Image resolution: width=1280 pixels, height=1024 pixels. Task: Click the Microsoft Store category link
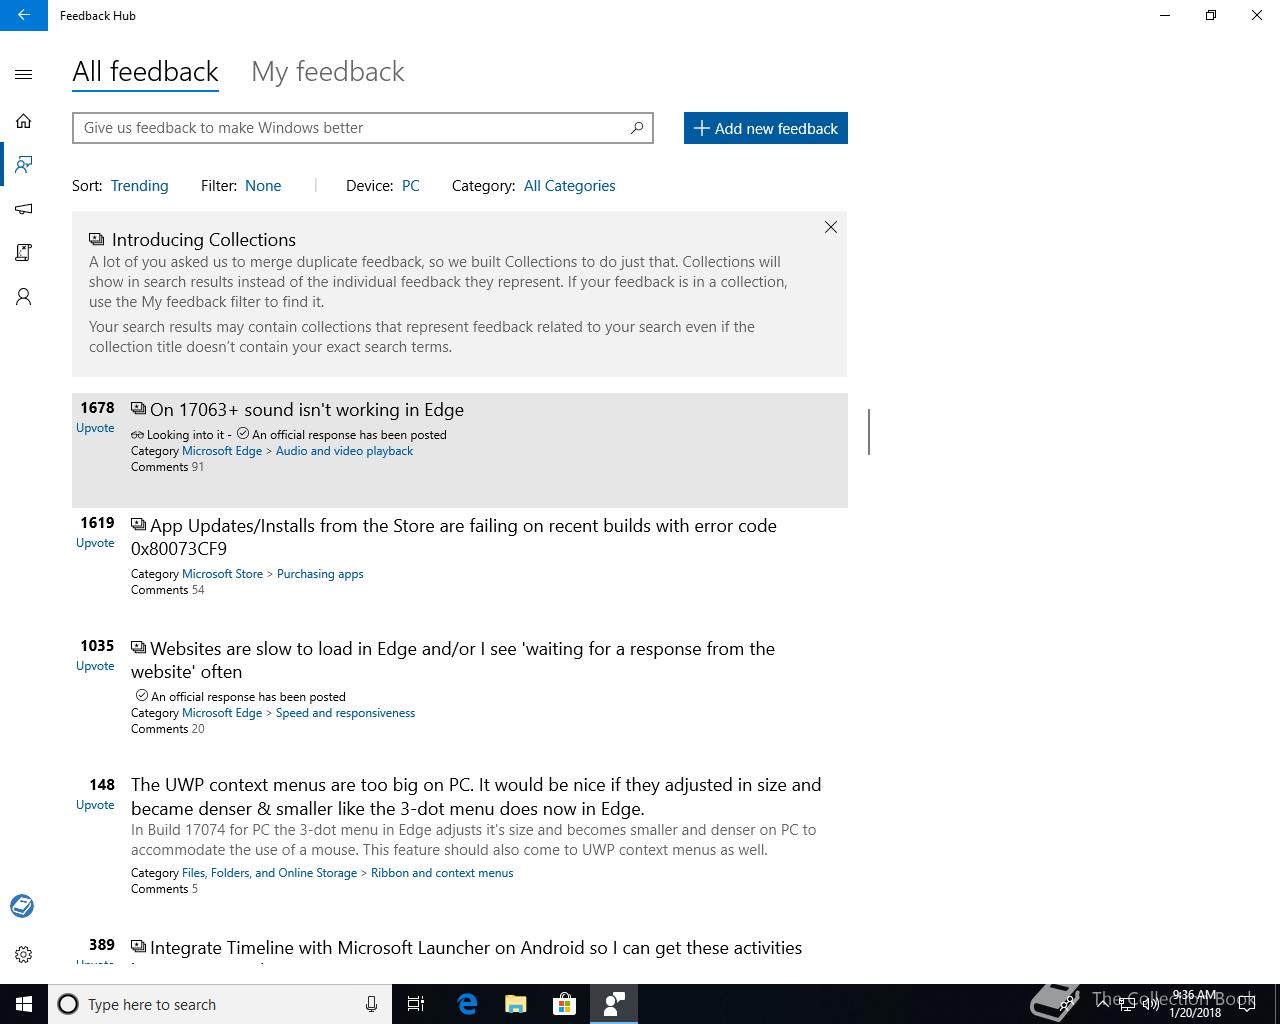[222, 574]
